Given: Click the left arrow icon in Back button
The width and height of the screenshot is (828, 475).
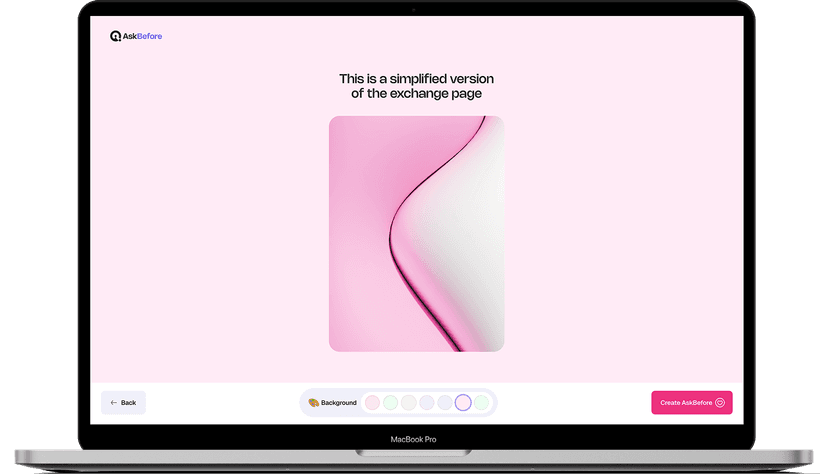Looking at the screenshot, I should click(x=114, y=403).
